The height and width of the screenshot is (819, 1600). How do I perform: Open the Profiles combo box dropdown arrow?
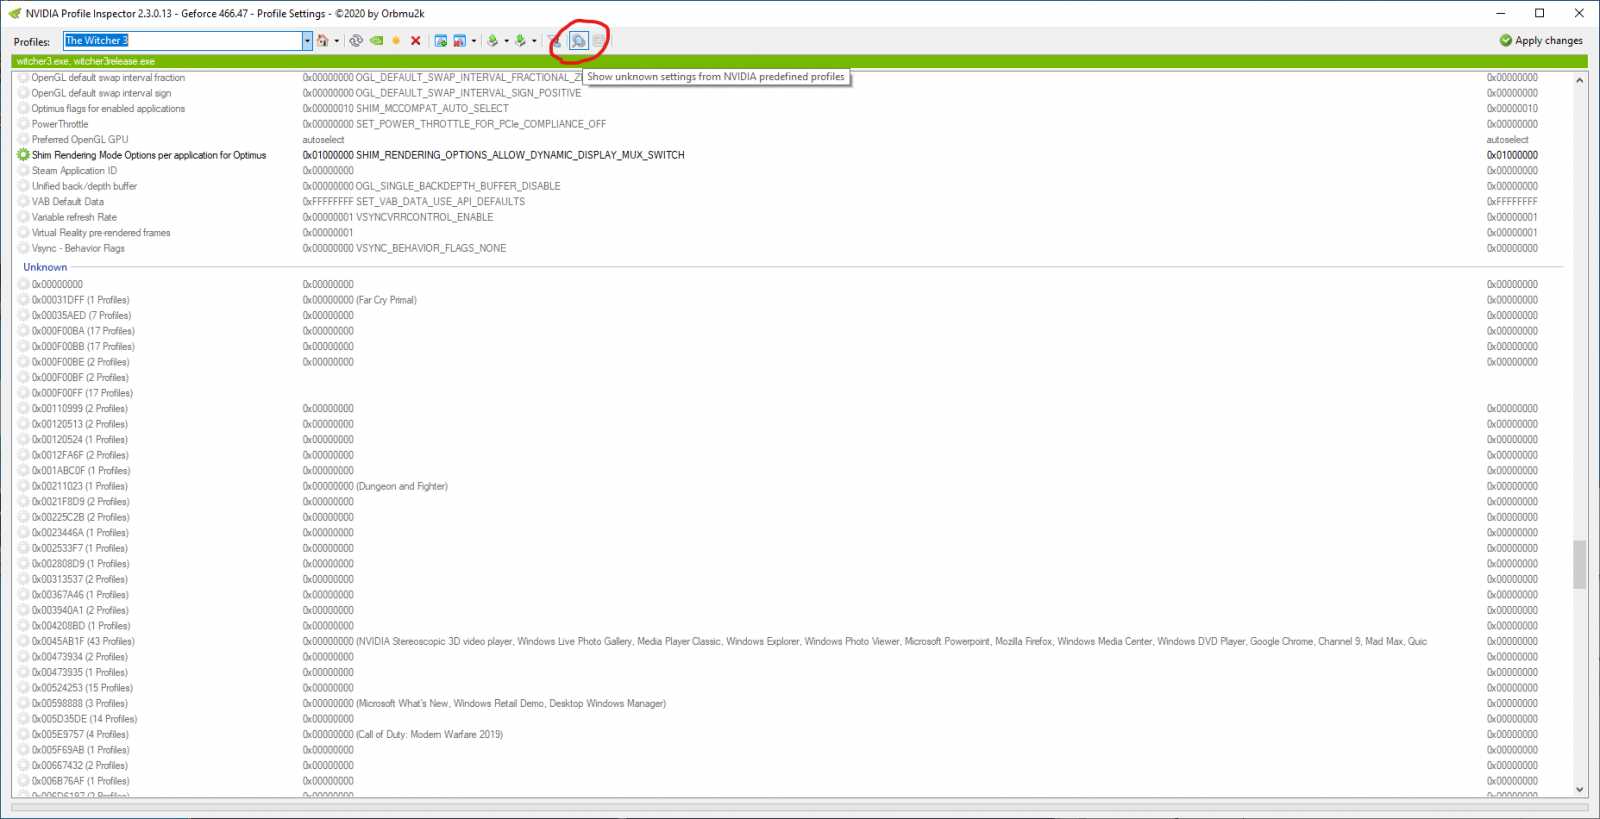pos(307,41)
